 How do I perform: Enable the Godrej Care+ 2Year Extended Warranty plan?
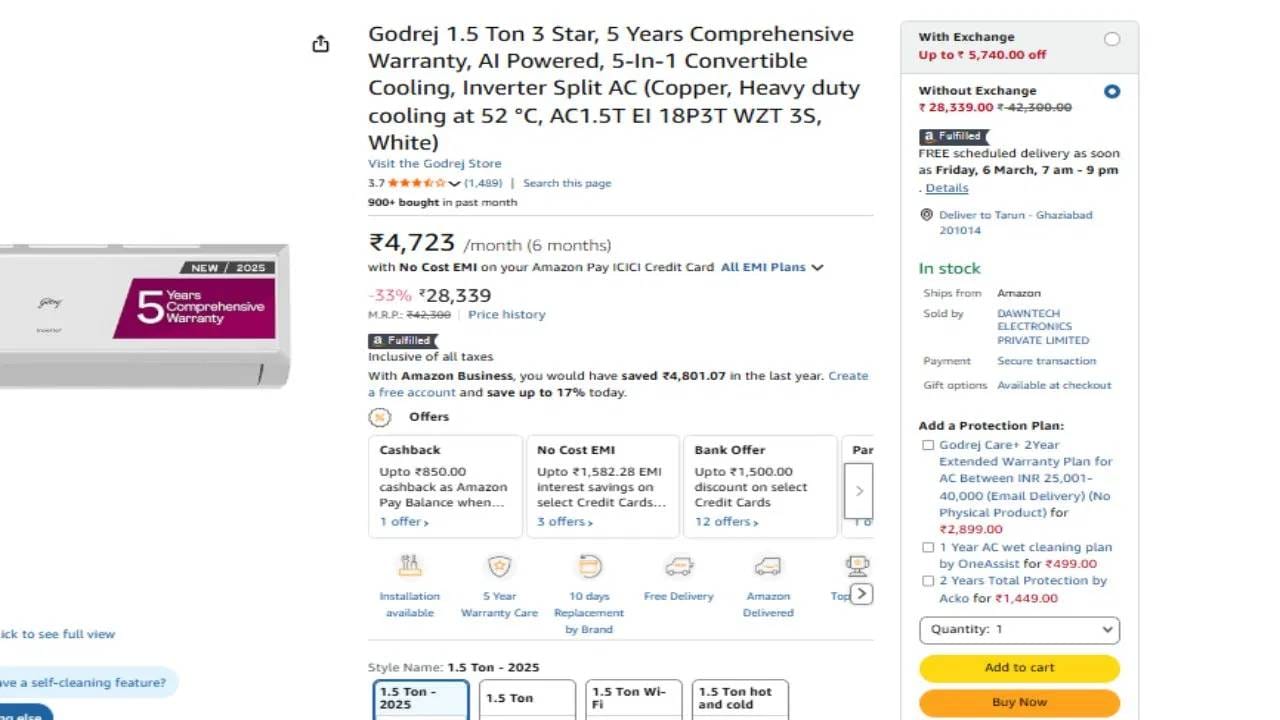tap(928, 445)
